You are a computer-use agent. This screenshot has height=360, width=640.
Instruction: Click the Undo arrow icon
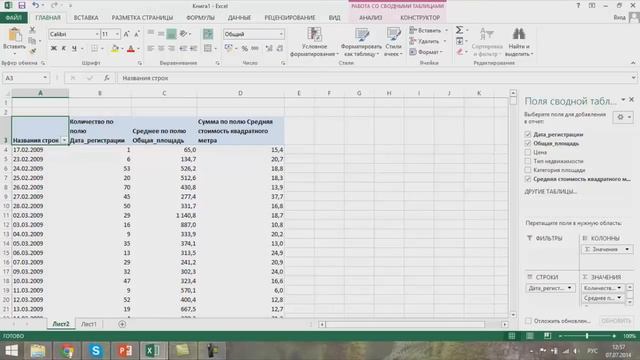[x=36, y=6]
